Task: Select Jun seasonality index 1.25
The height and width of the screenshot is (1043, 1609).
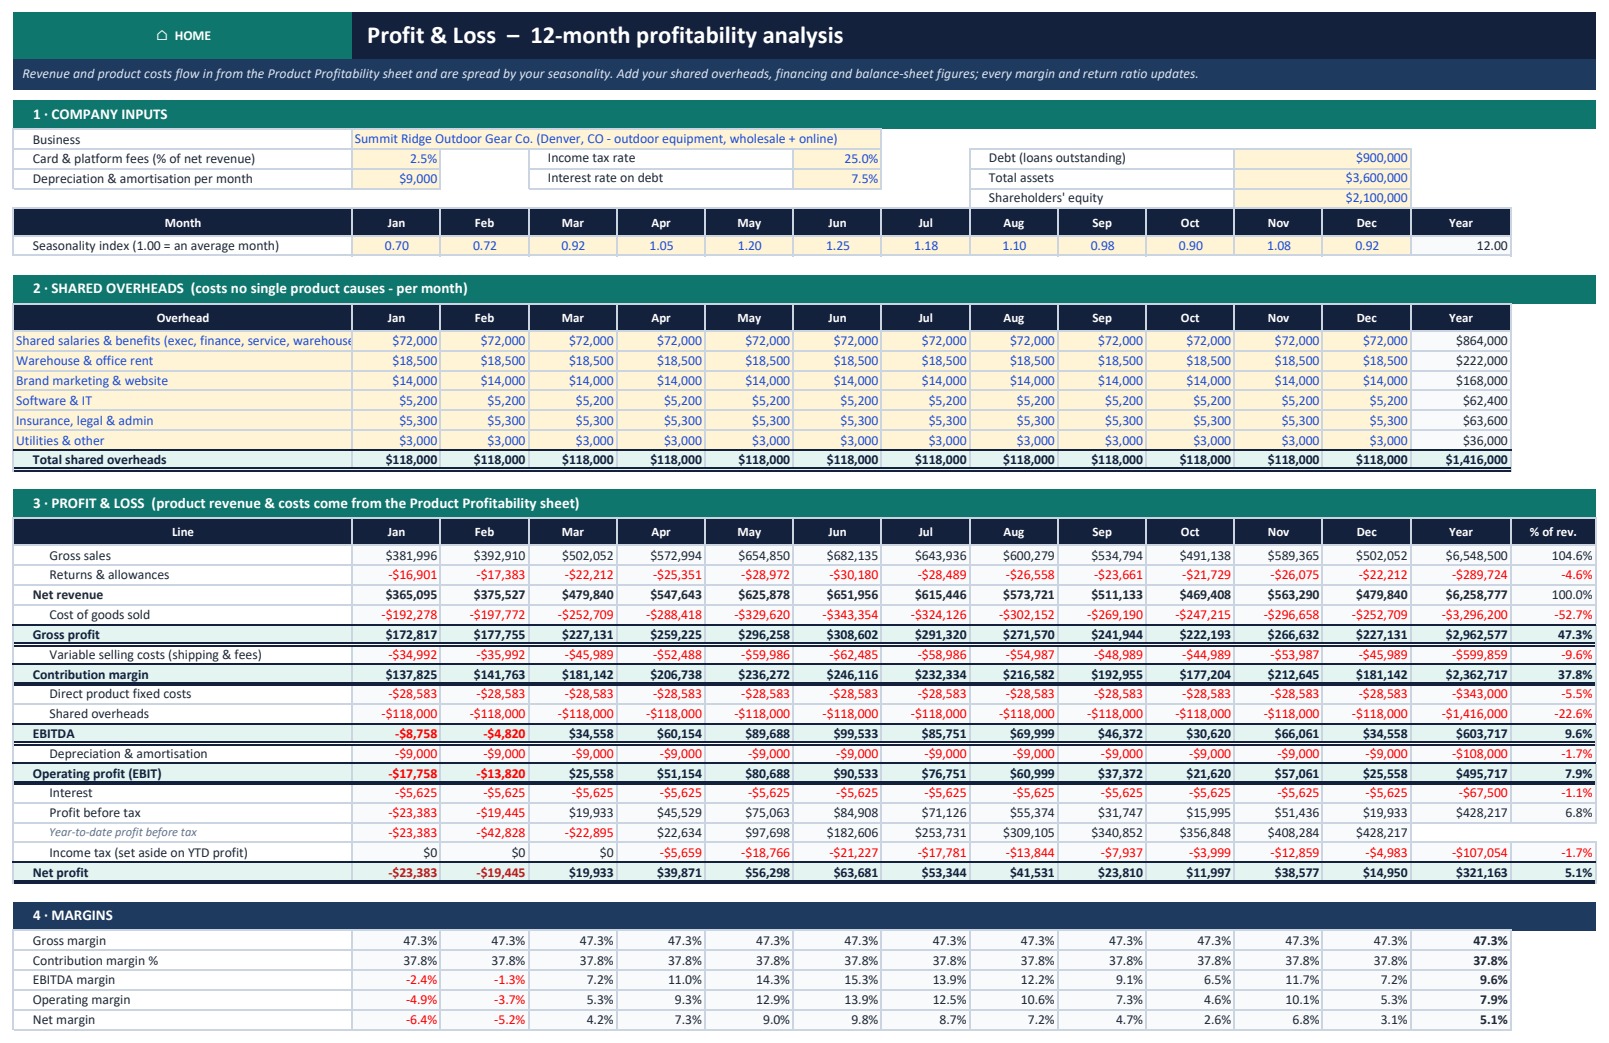Action: [837, 246]
